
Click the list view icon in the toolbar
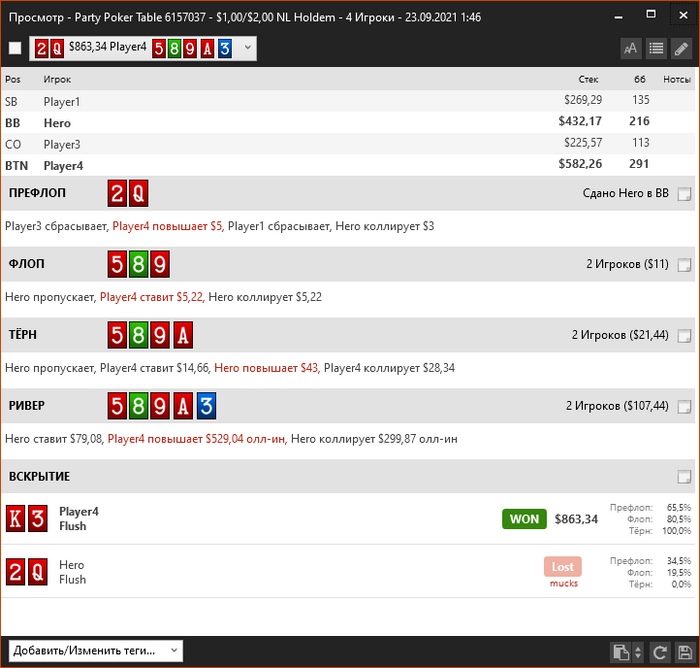point(656,48)
